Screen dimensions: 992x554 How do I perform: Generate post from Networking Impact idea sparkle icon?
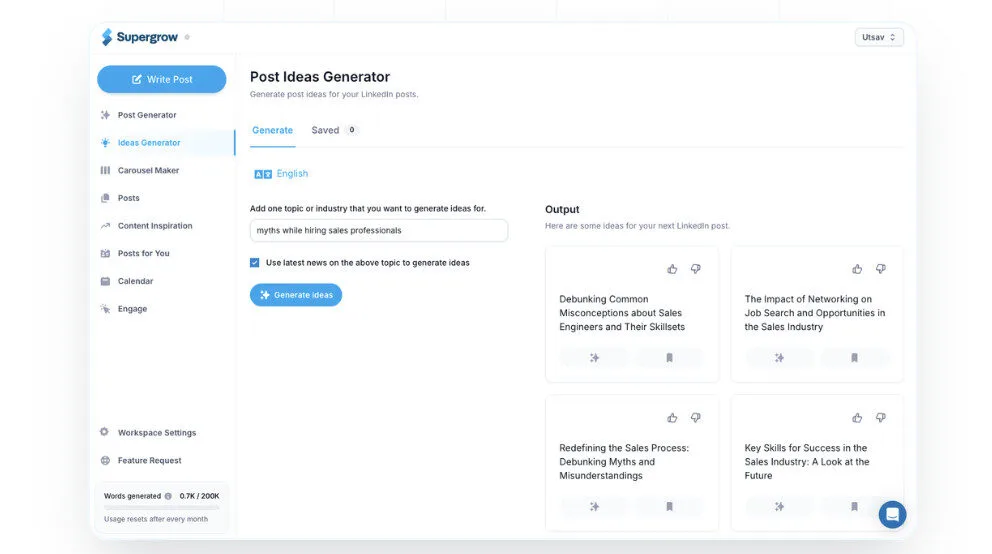(779, 358)
